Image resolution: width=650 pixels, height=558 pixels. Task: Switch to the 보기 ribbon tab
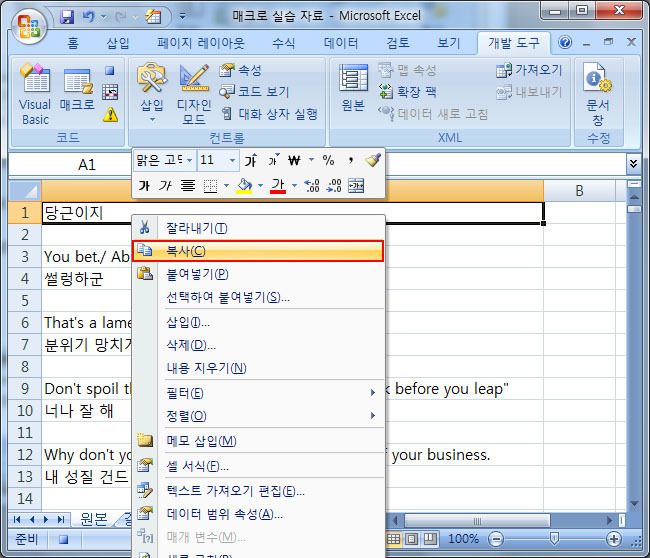coord(449,43)
